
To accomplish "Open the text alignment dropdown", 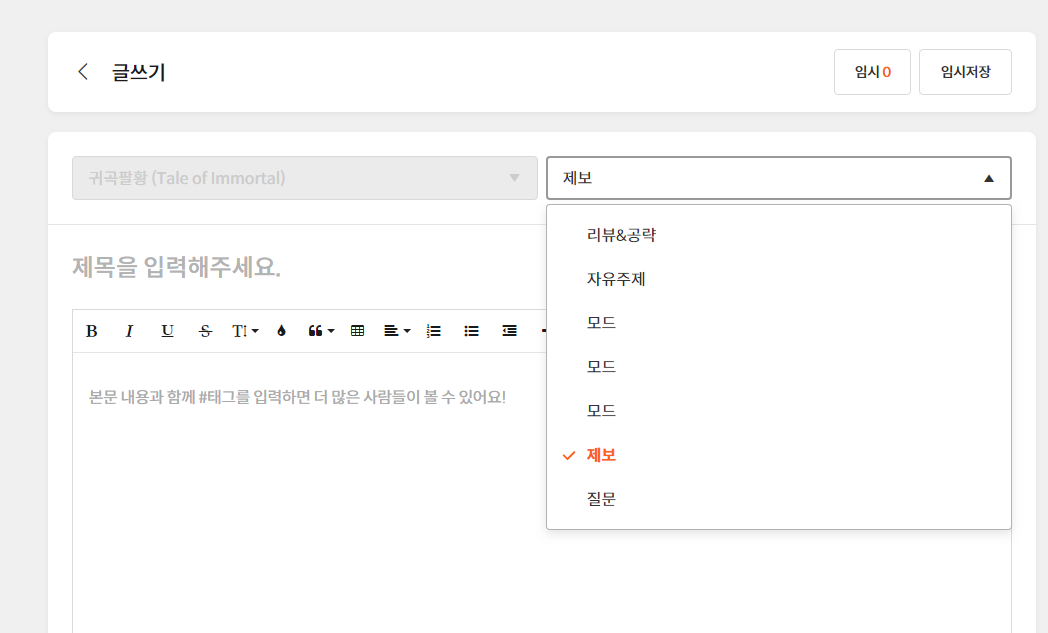I will (x=397, y=331).
